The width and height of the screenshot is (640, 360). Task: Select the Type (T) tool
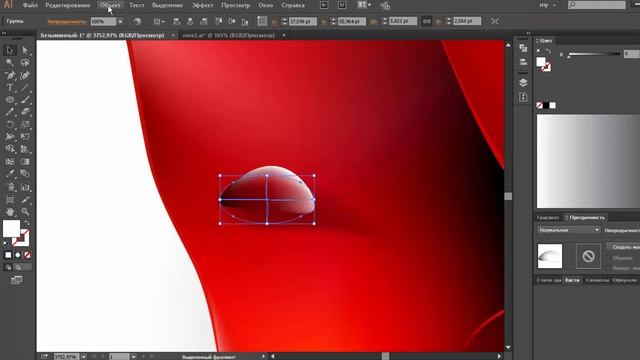[x=10, y=87]
